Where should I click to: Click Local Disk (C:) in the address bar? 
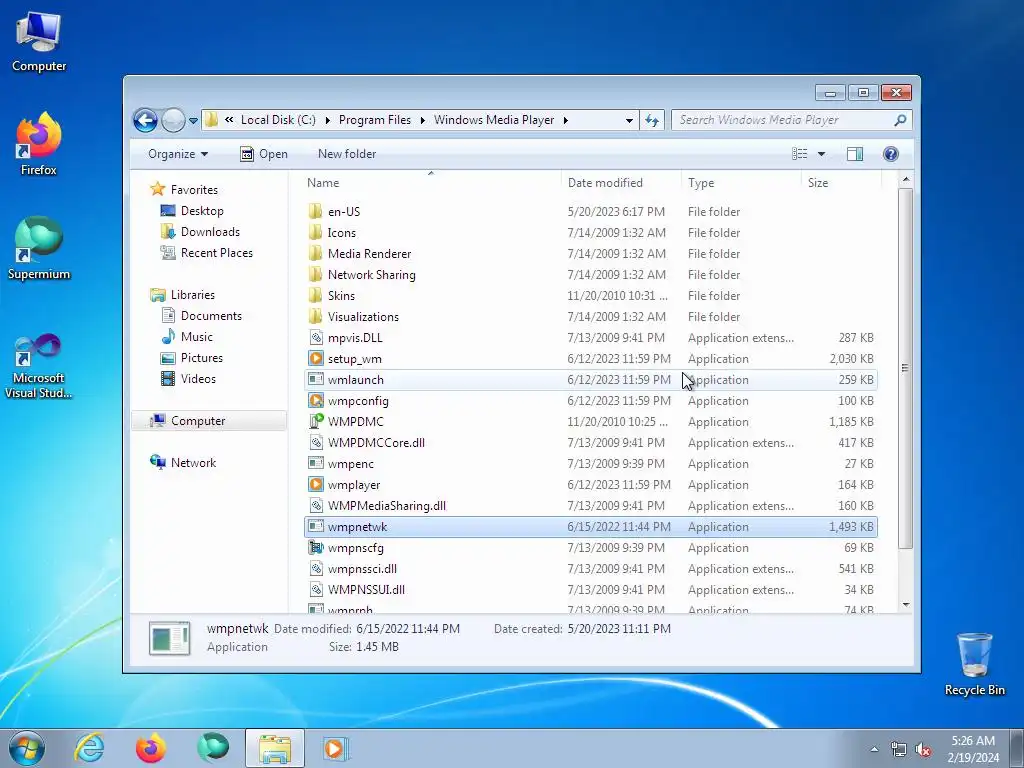click(x=278, y=120)
